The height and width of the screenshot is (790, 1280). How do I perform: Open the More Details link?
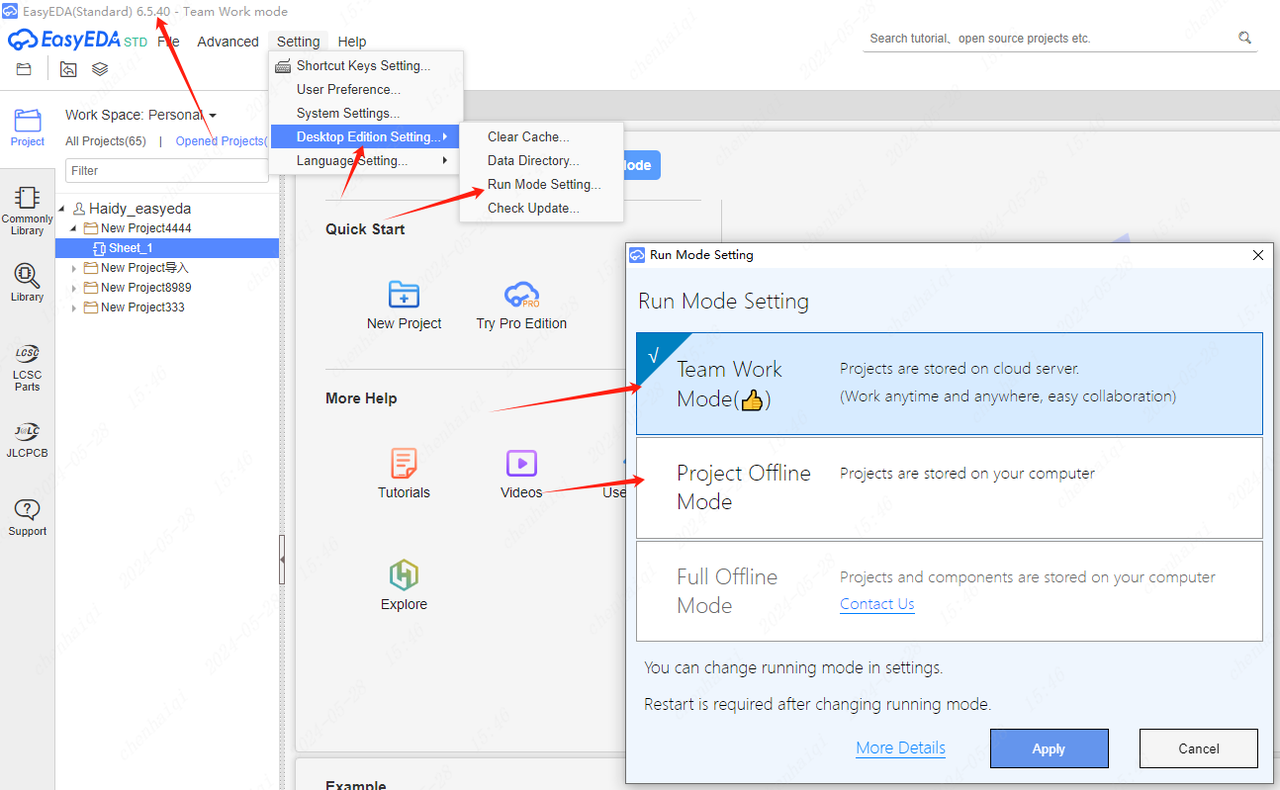(900, 748)
